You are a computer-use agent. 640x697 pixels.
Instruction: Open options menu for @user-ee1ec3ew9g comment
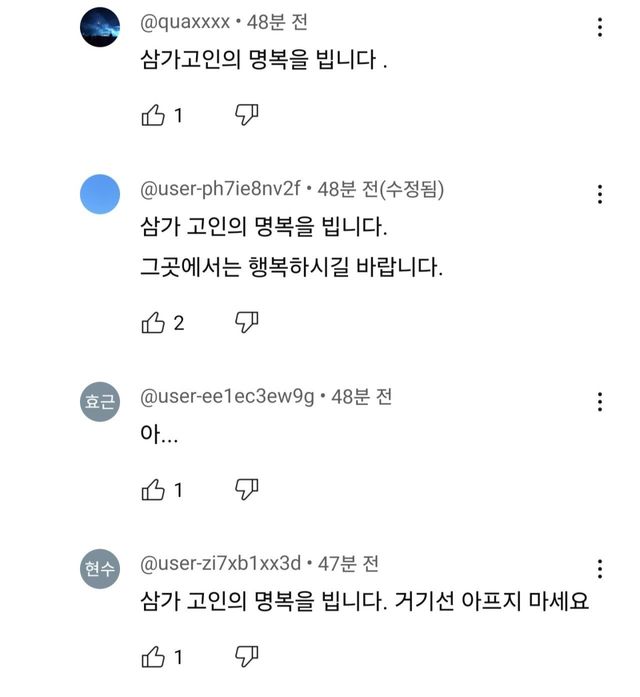click(599, 402)
